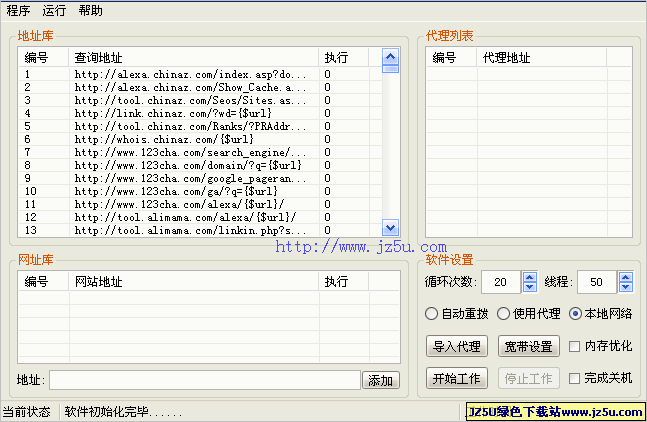
Task: Open the 帮助 menu
Action: pos(90,10)
